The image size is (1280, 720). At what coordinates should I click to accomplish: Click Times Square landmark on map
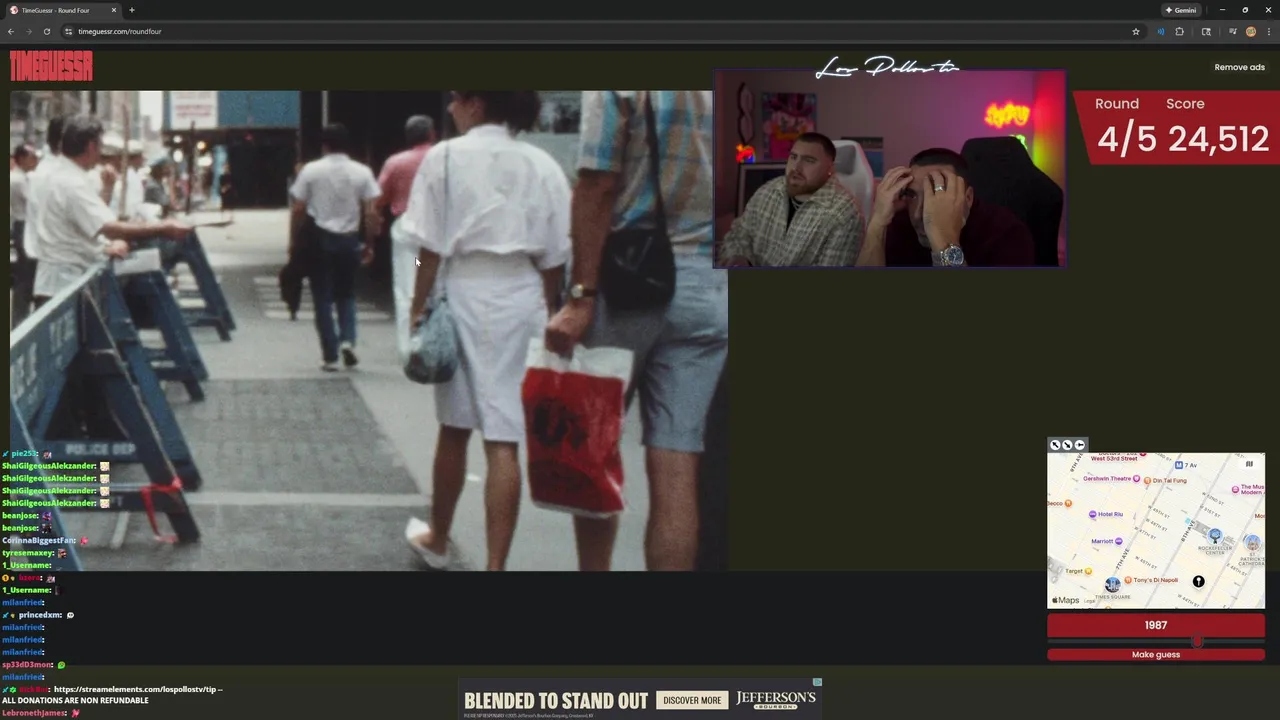click(1112, 585)
